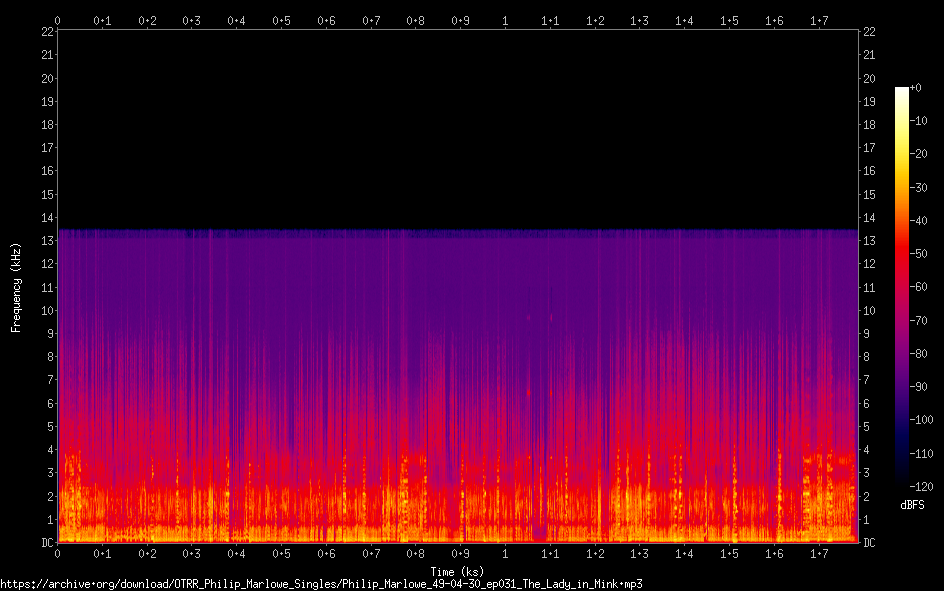
Task: Click the 0.5 marker on bottom time axis
Action: [281, 554]
